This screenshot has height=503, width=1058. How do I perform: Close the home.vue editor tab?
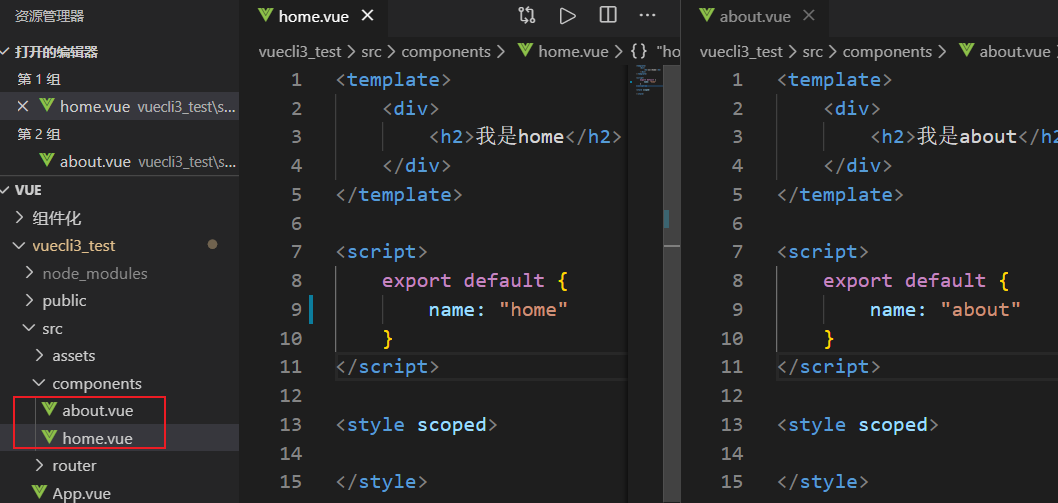coord(367,16)
